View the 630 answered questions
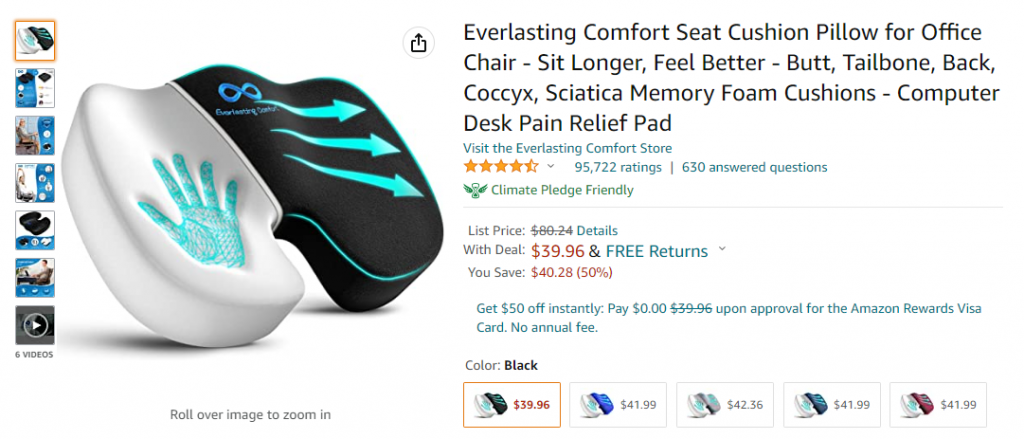The width and height of the screenshot is (1024, 439). 754,167
